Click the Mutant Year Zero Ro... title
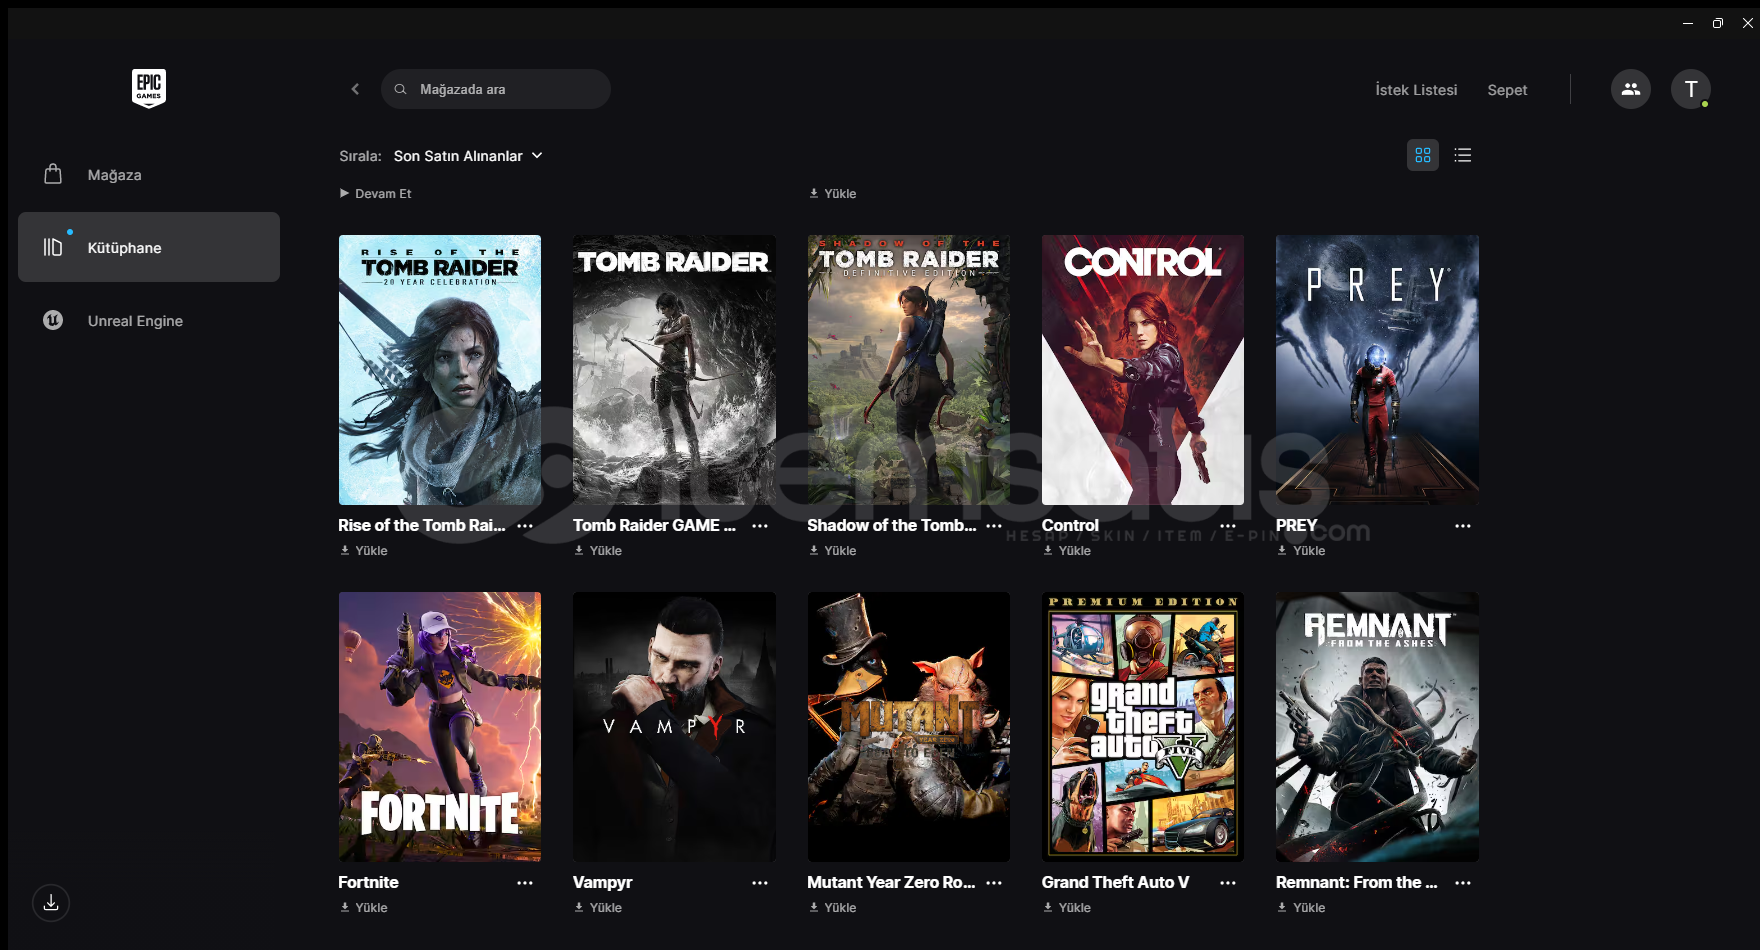1760x950 pixels. point(891,882)
